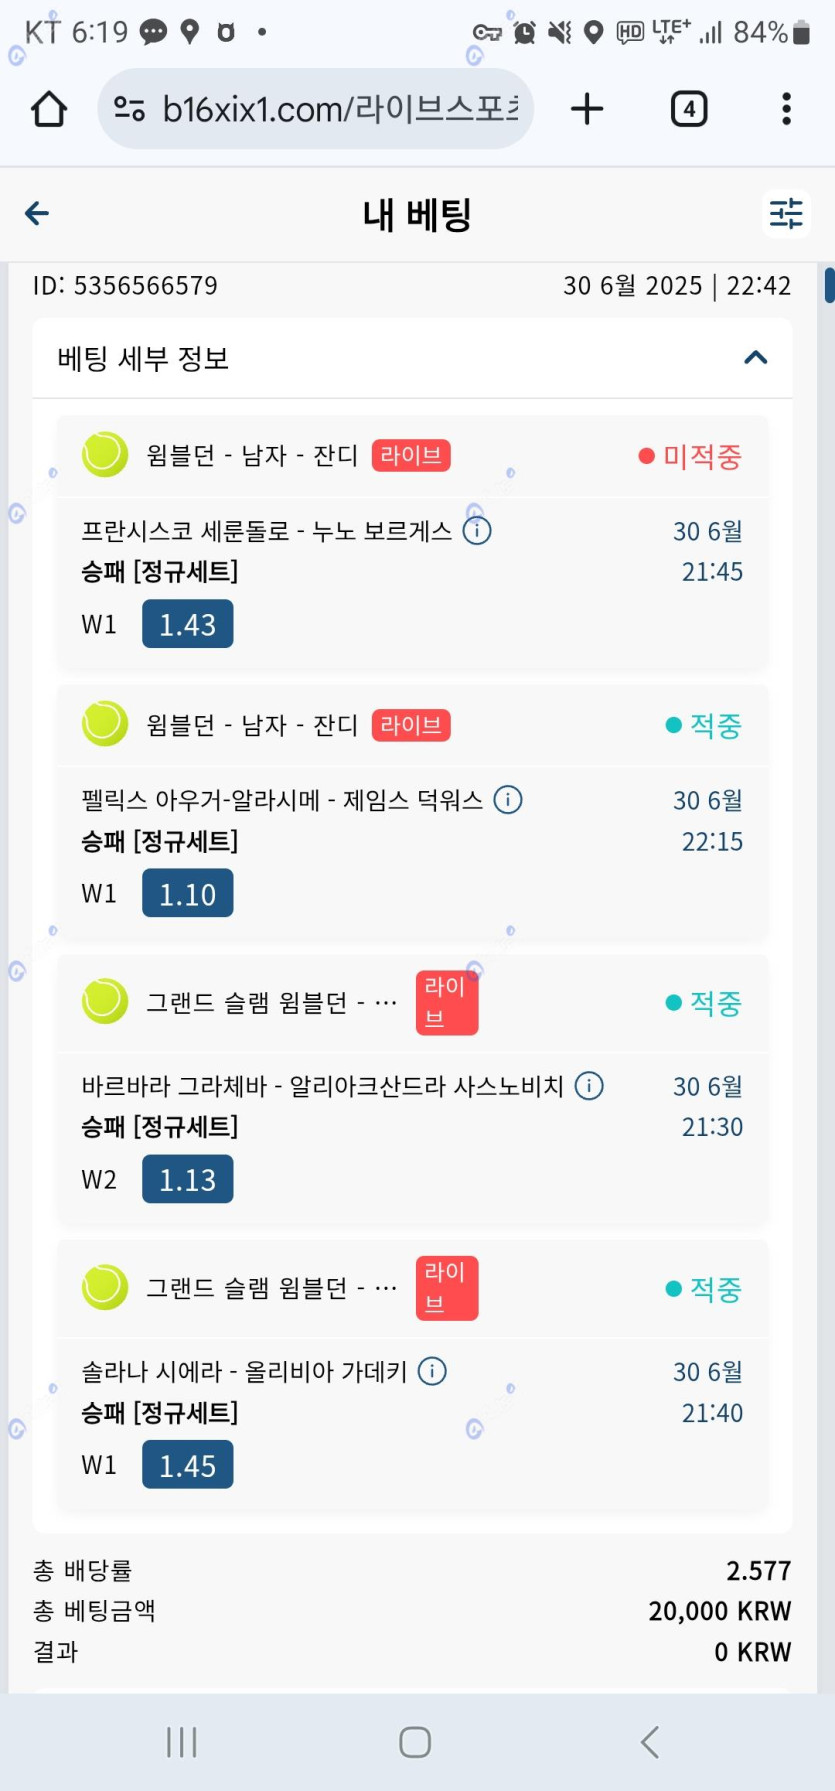Show info for Sierra vs Gadecki match
This screenshot has height=1791, width=835.
click(432, 1371)
